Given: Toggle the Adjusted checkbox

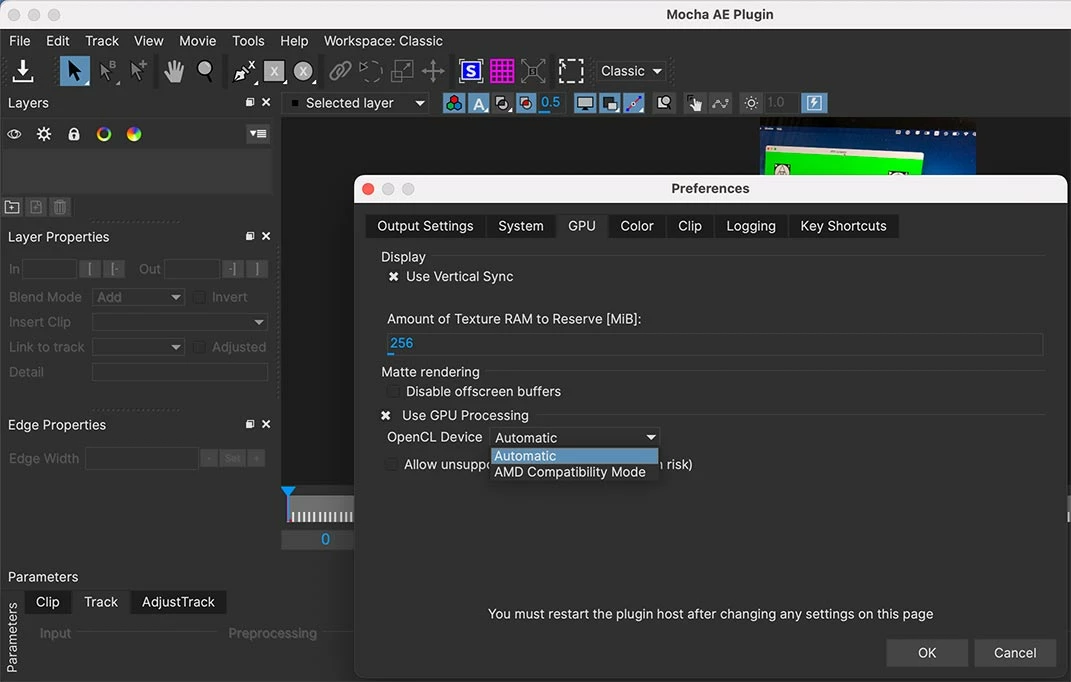Looking at the screenshot, I should [199, 347].
